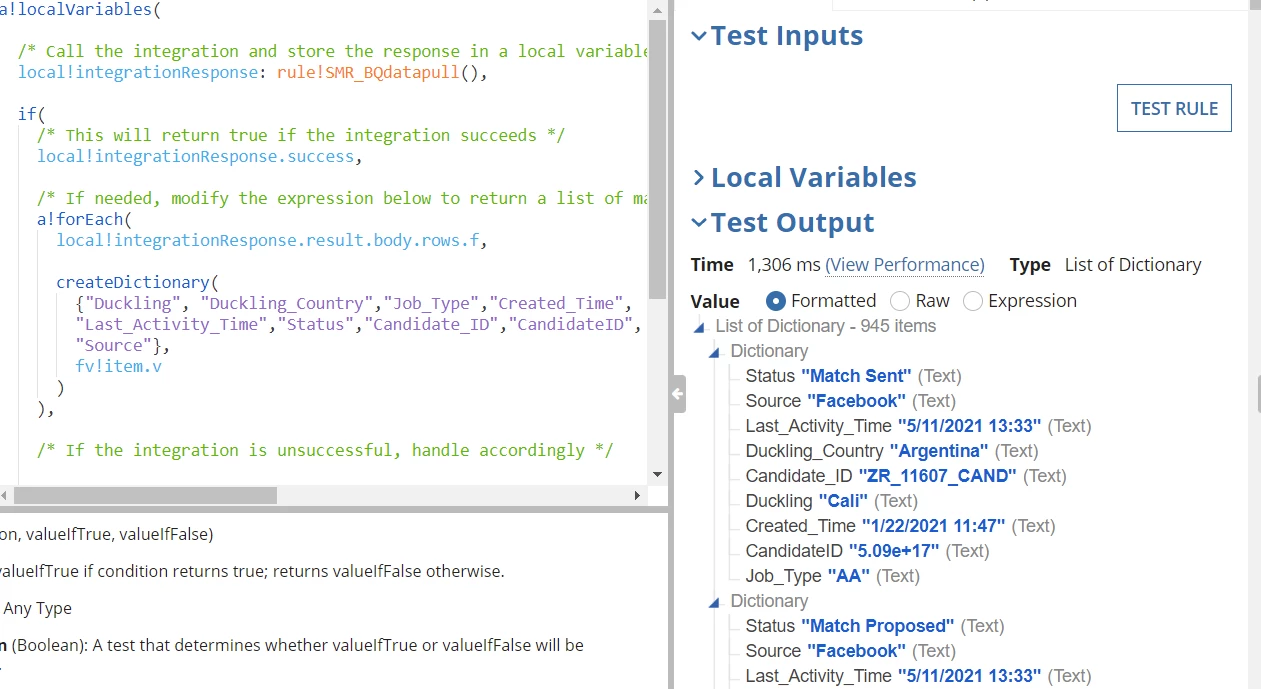Select the Job_Type "AA" row

pyautogui.click(x=832, y=576)
